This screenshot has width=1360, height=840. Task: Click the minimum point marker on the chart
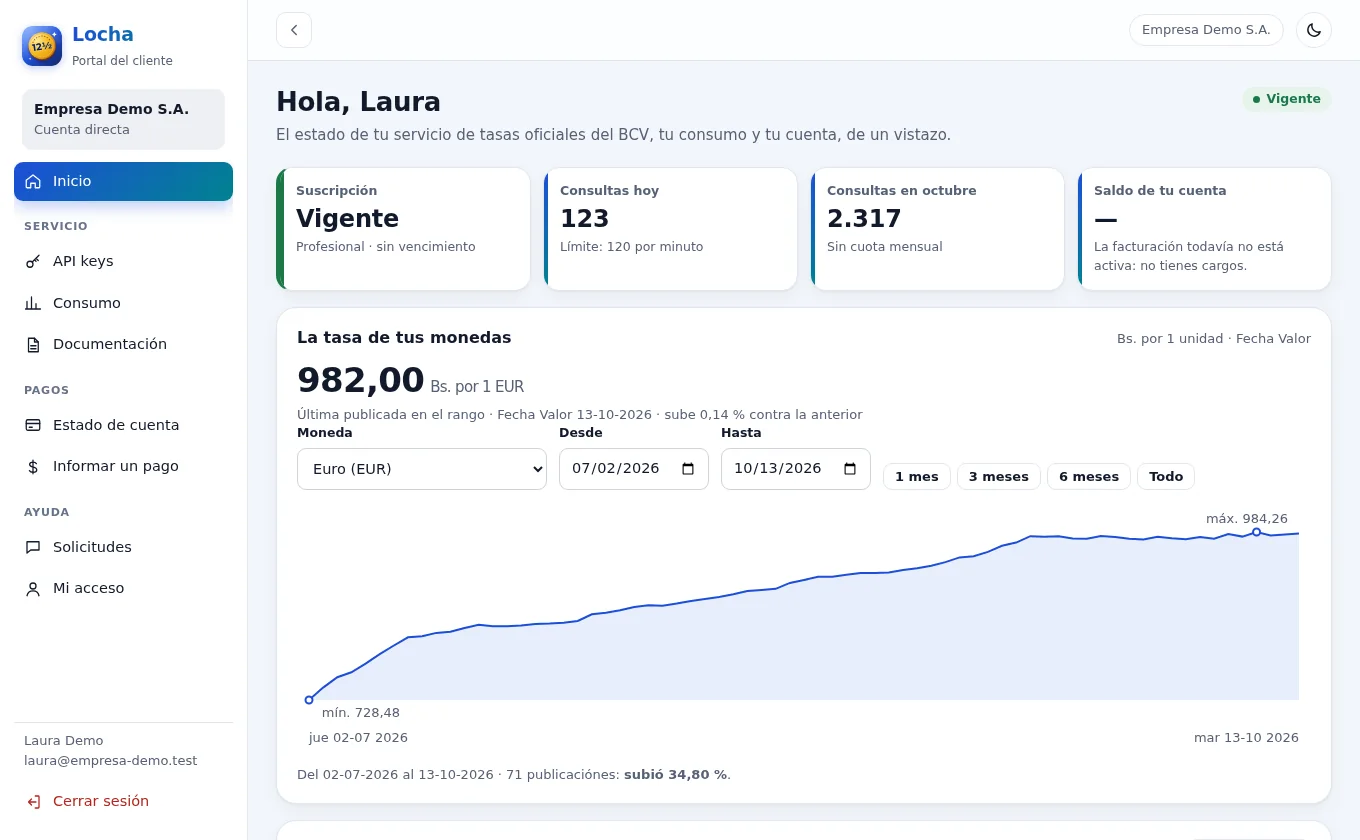309,700
